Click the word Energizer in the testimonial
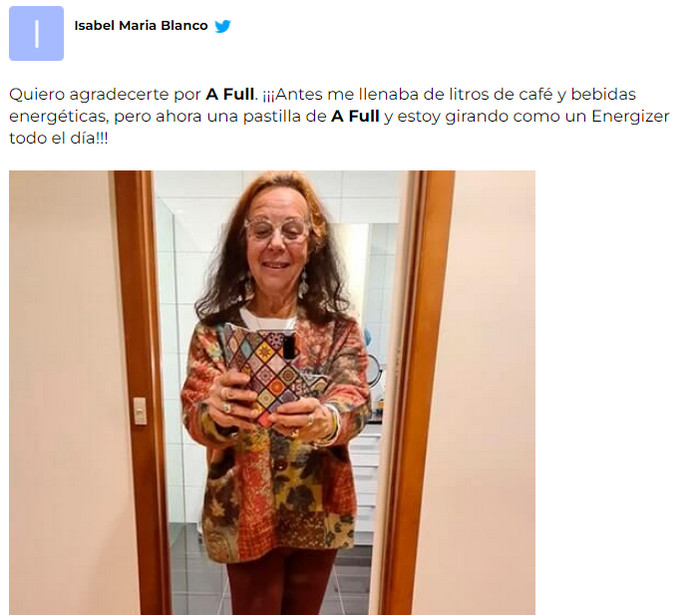This screenshot has width=700, height=615. pos(630,116)
